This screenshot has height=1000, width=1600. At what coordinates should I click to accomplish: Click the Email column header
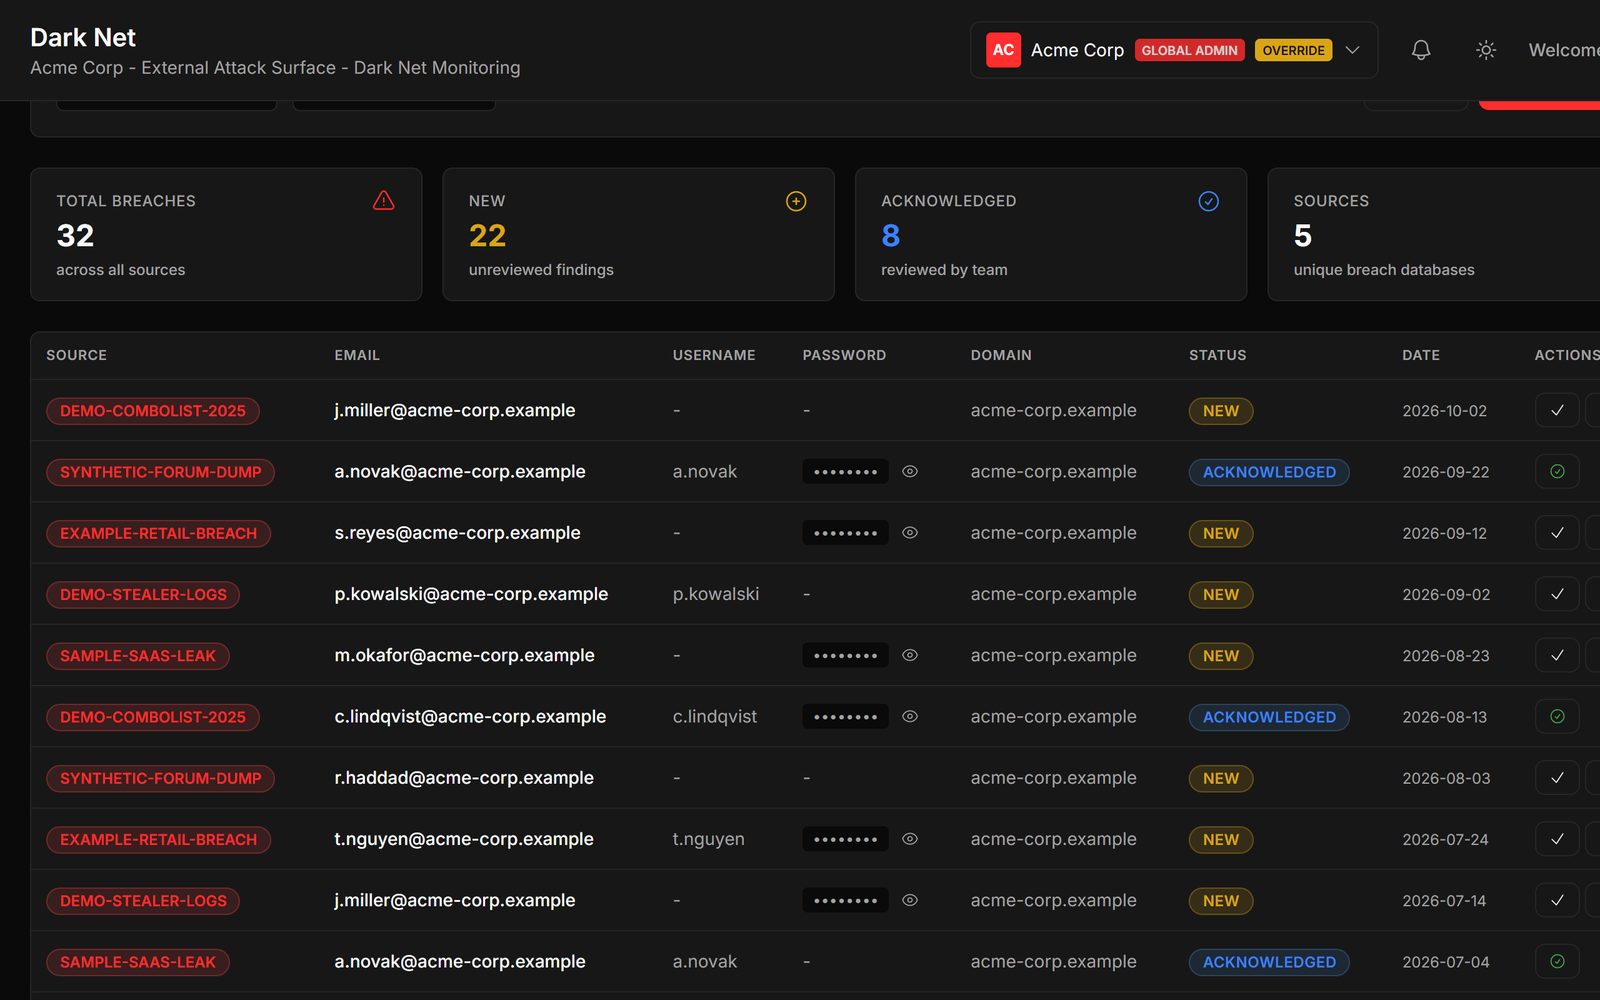tap(357, 355)
